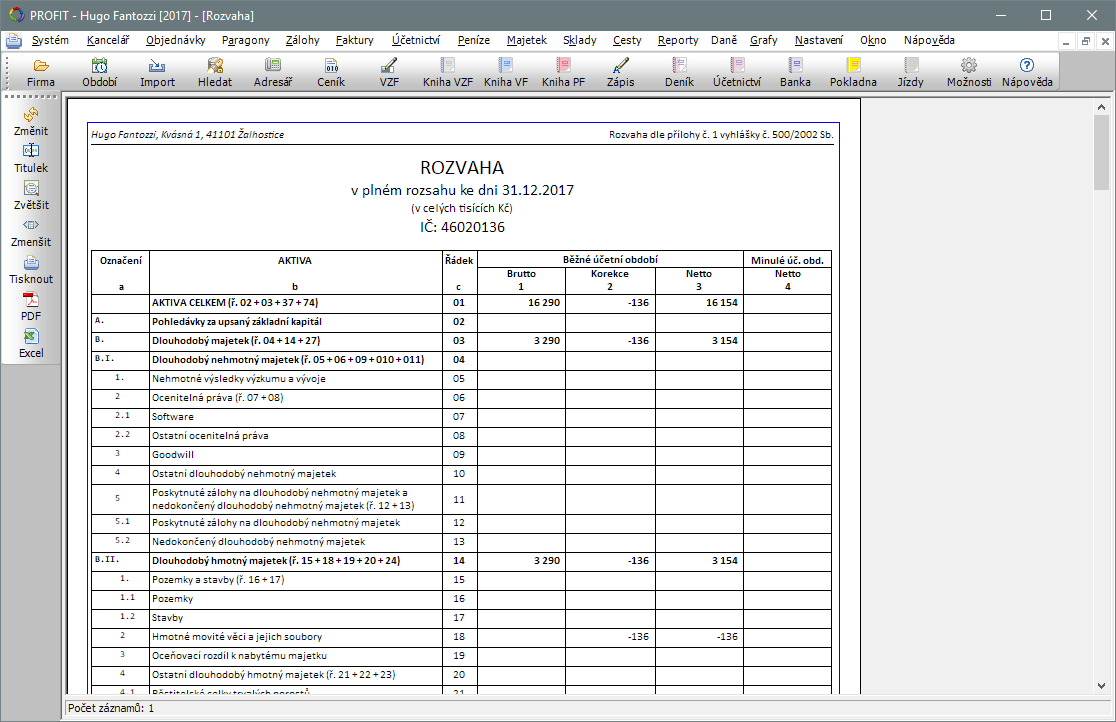Minimize the inner Rozvaha document window
The image size is (1116, 722).
1066,41
